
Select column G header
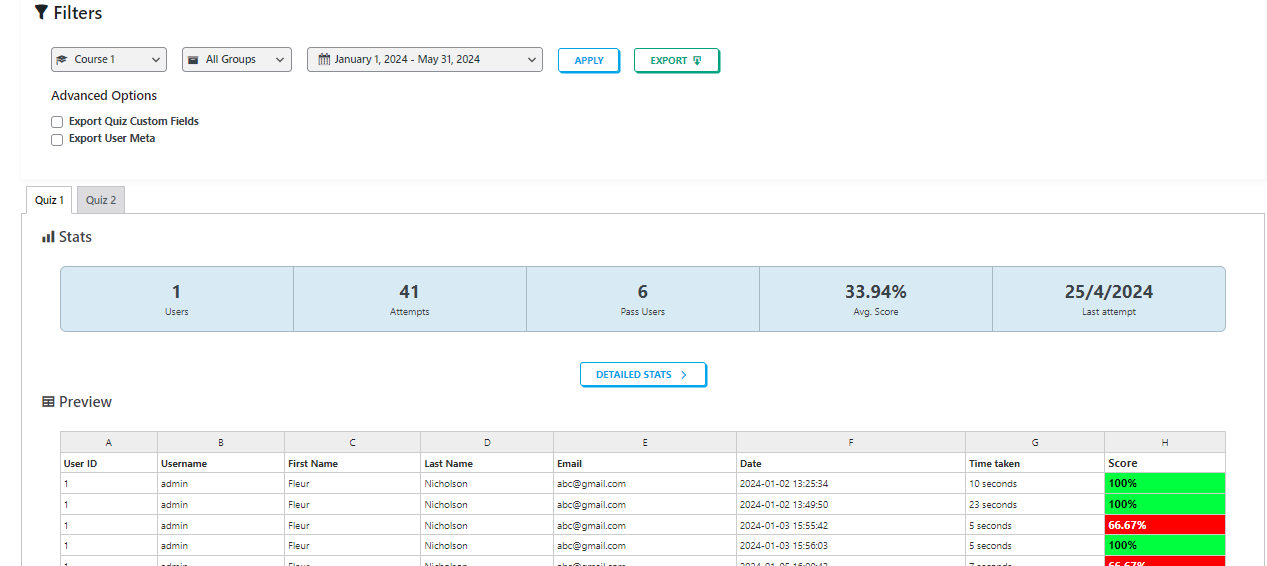tap(1035, 443)
